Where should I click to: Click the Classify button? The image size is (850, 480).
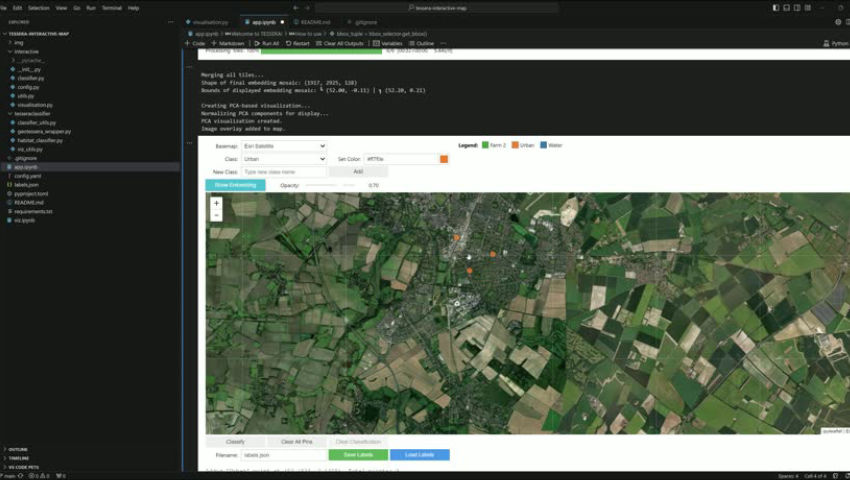point(235,442)
